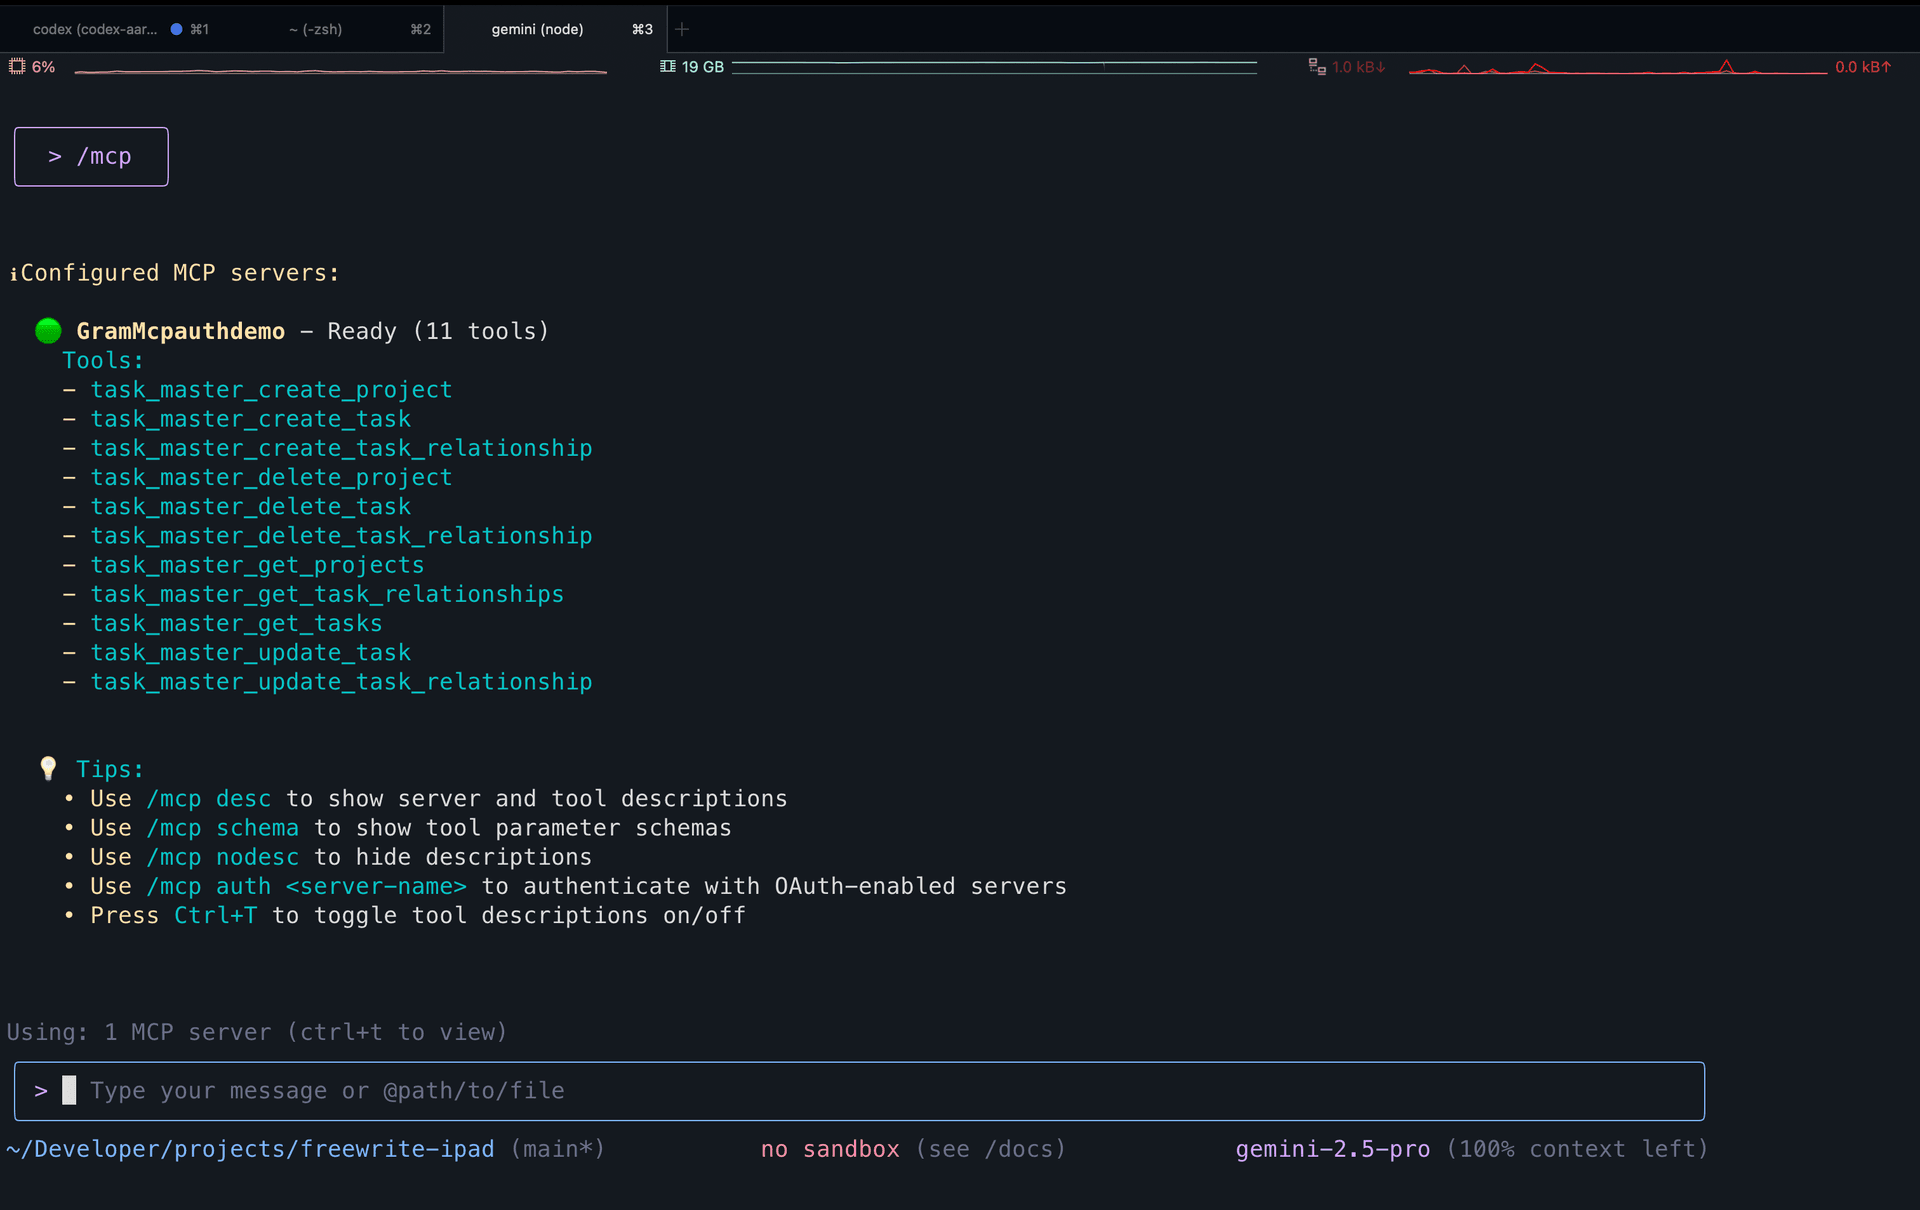Click the green Ready dot beside GramMcpauthdemo
Image resolution: width=1920 pixels, height=1210 pixels.
click(47, 330)
